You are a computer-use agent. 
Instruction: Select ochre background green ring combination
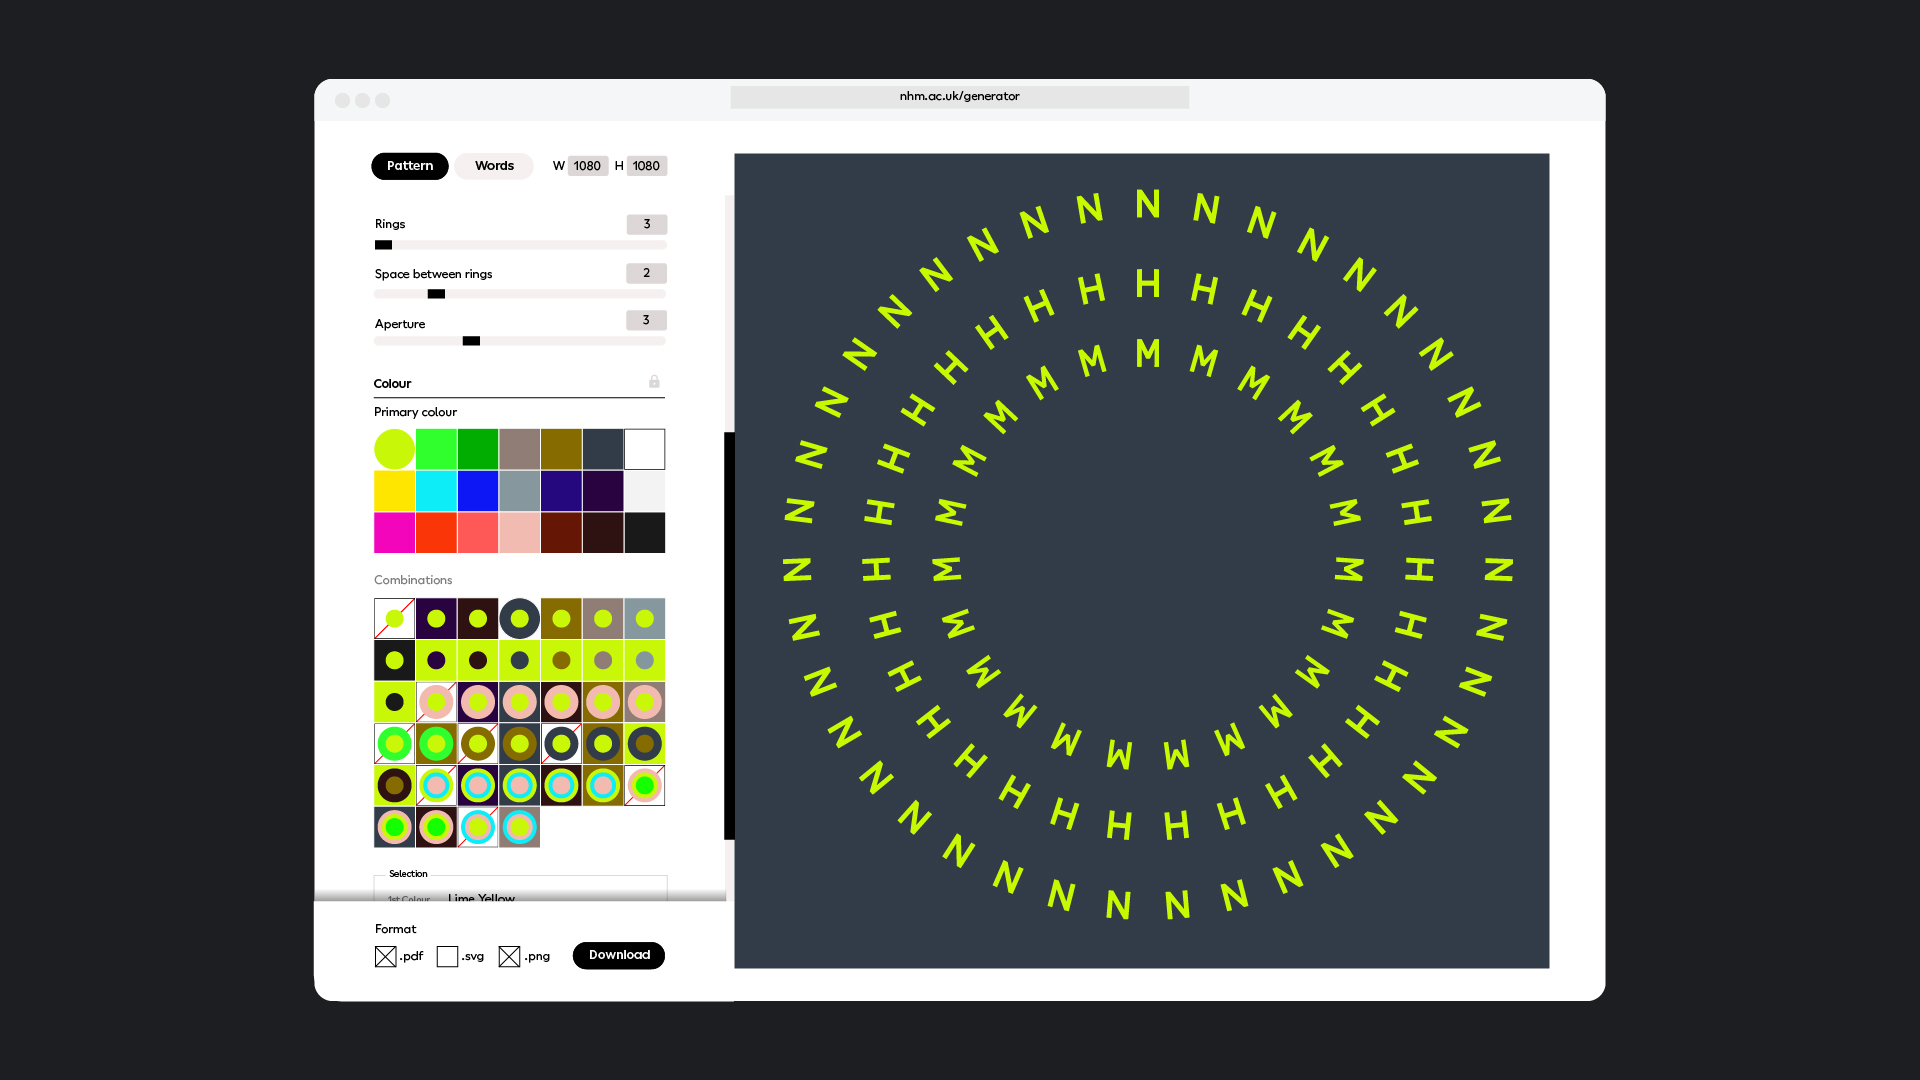point(436,744)
